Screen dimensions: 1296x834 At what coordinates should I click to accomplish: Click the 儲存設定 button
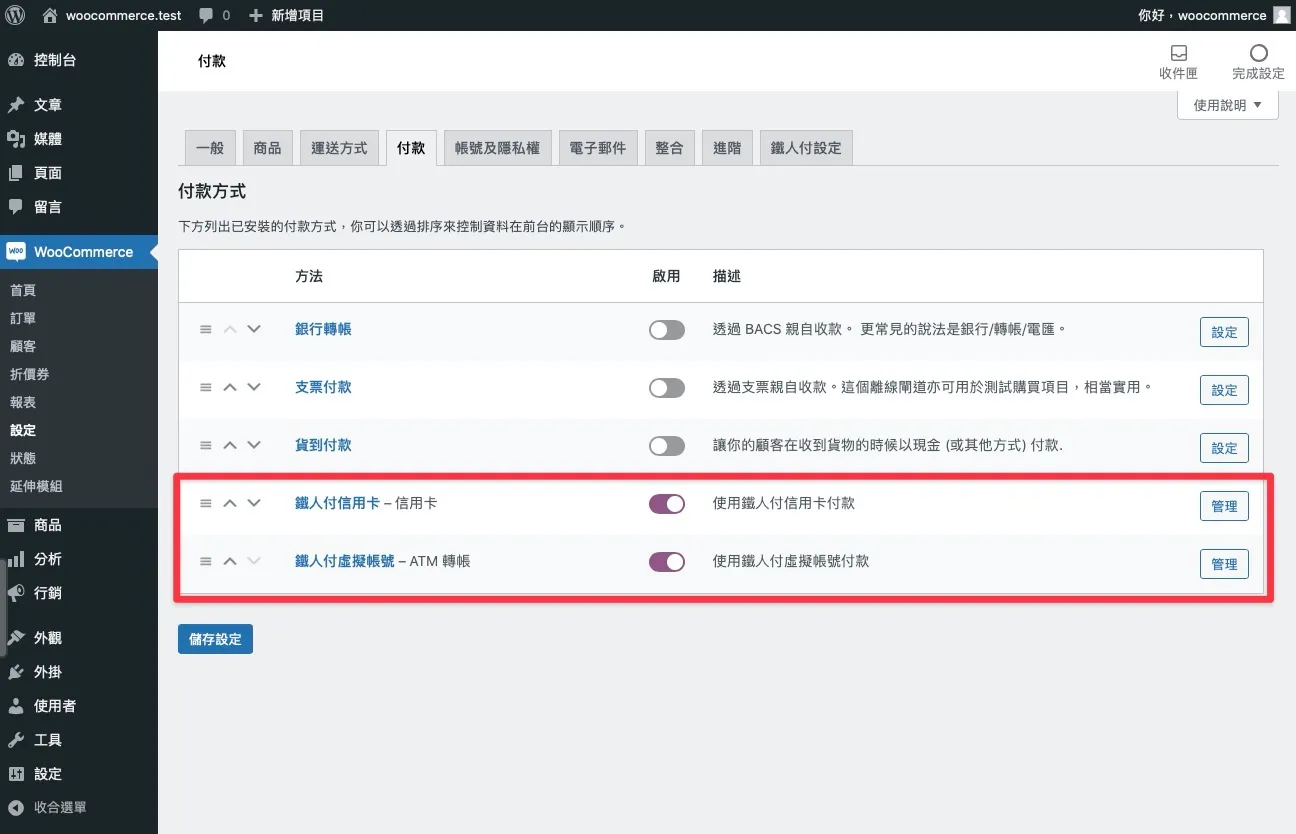coord(215,638)
